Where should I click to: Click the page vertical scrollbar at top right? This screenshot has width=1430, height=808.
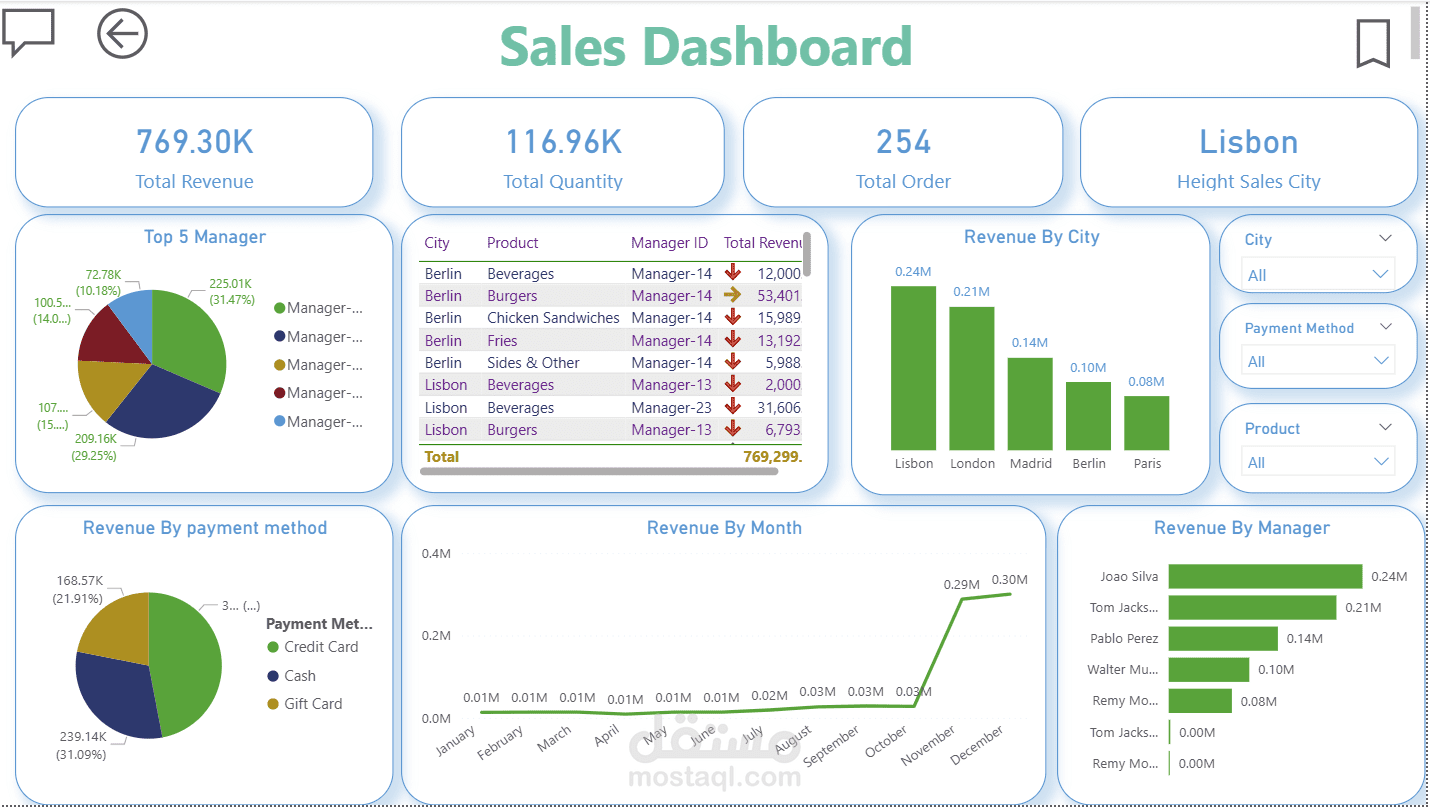tap(1415, 33)
